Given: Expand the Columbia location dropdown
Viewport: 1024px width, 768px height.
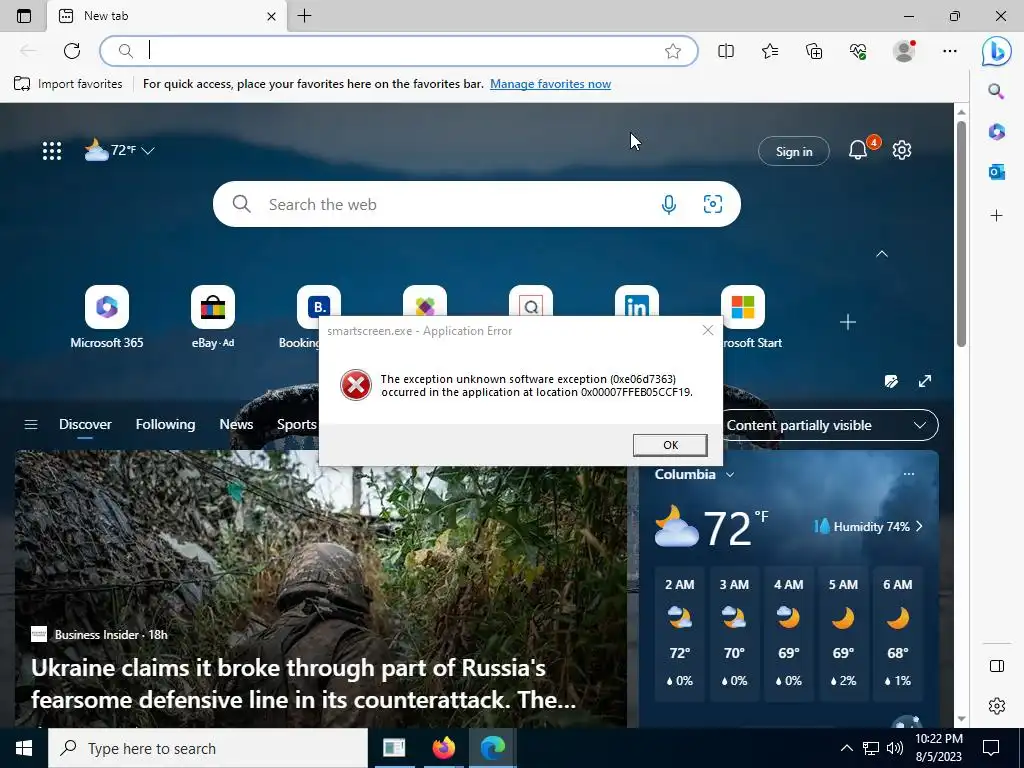Looking at the screenshot, I should (730, 475).
